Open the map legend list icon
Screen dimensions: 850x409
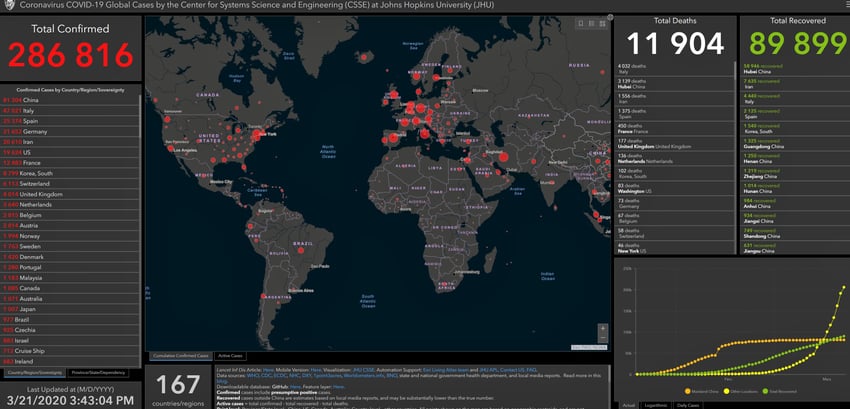589,24
